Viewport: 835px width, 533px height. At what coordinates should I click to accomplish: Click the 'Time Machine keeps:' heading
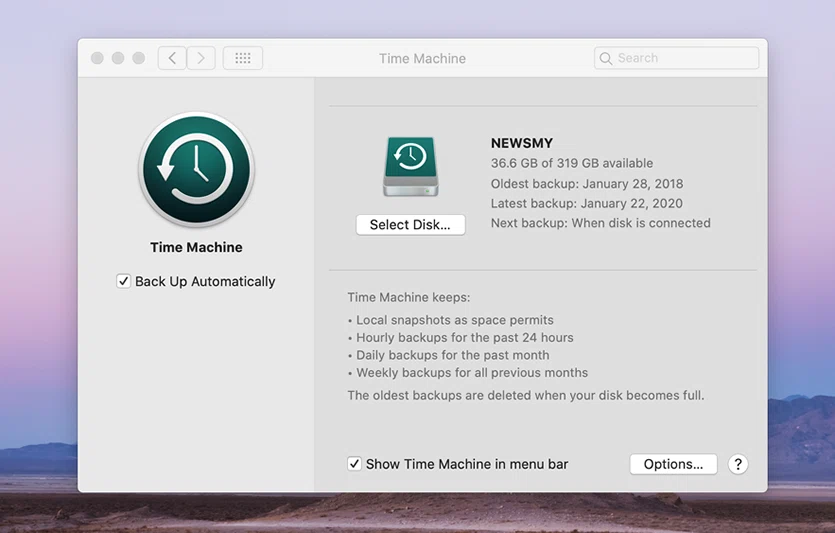click(x=409, y=297)
